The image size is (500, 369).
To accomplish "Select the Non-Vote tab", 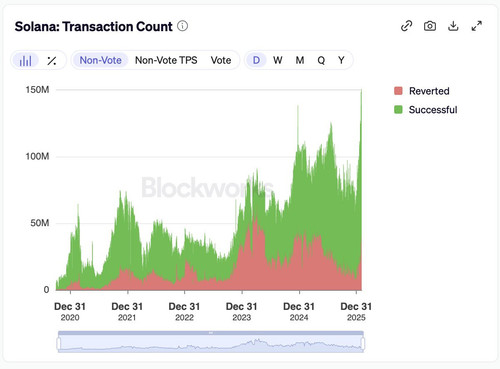I will (x=100, y=60).
